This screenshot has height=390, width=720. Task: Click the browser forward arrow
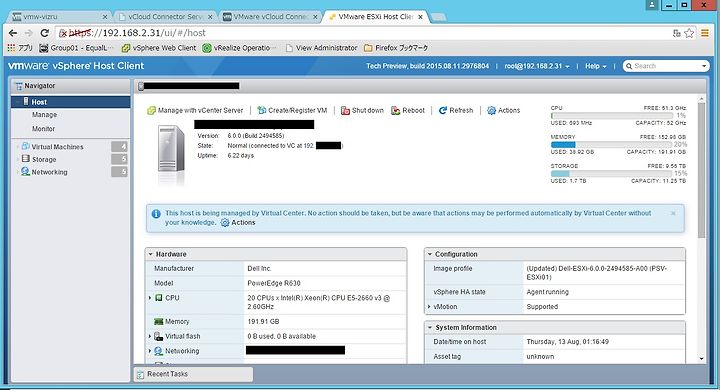coord(28,33)
